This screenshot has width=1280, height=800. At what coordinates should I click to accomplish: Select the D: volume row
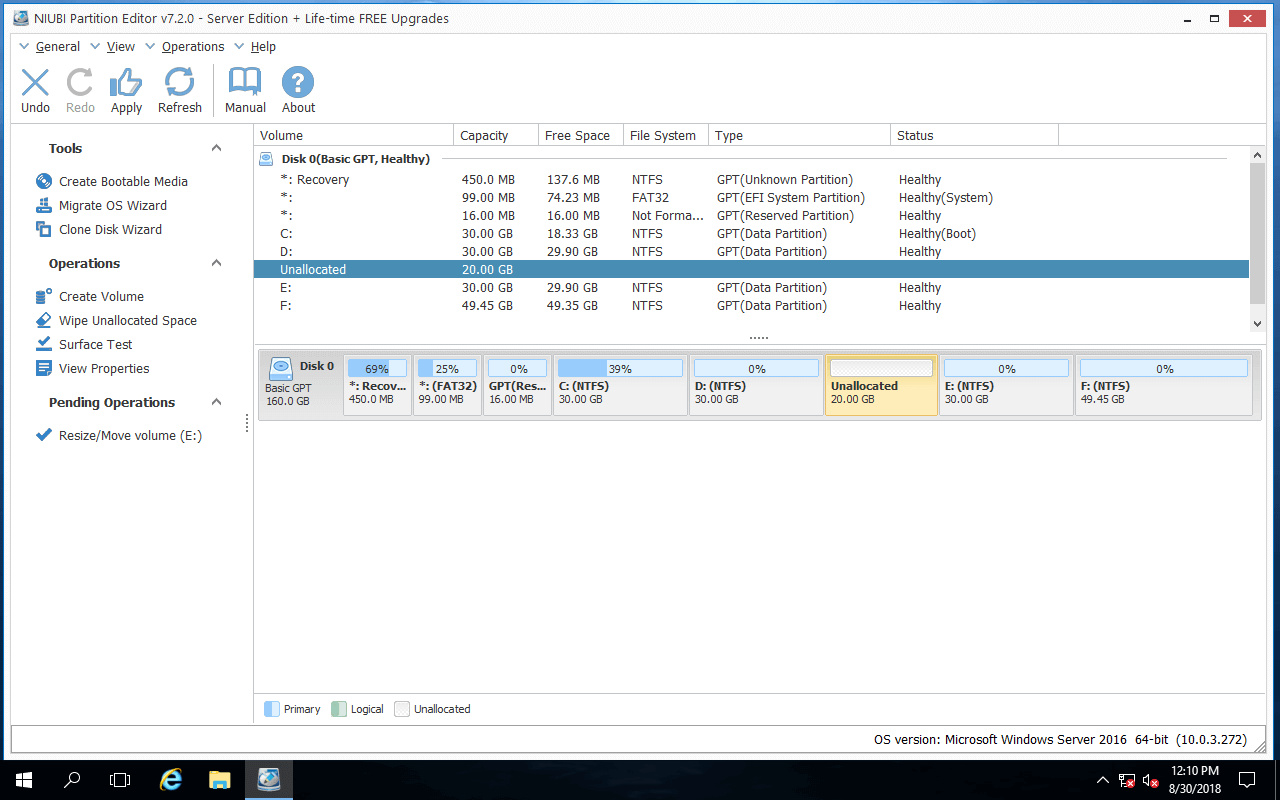click(x=751, y=252)
